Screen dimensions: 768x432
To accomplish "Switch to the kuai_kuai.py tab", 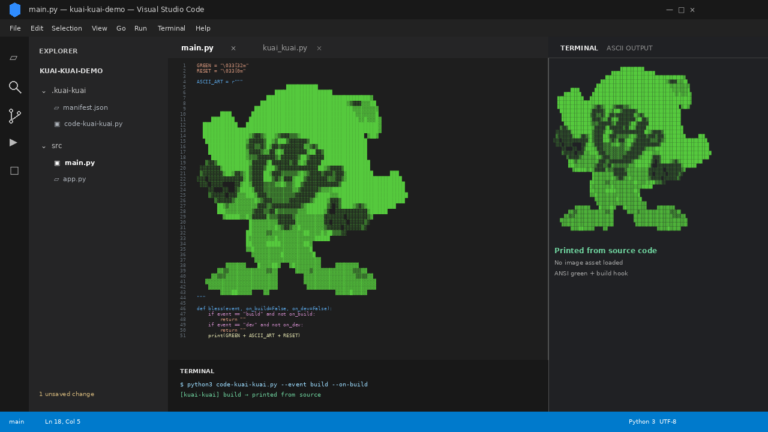I will pyautogui.click(x=285, y=48).
